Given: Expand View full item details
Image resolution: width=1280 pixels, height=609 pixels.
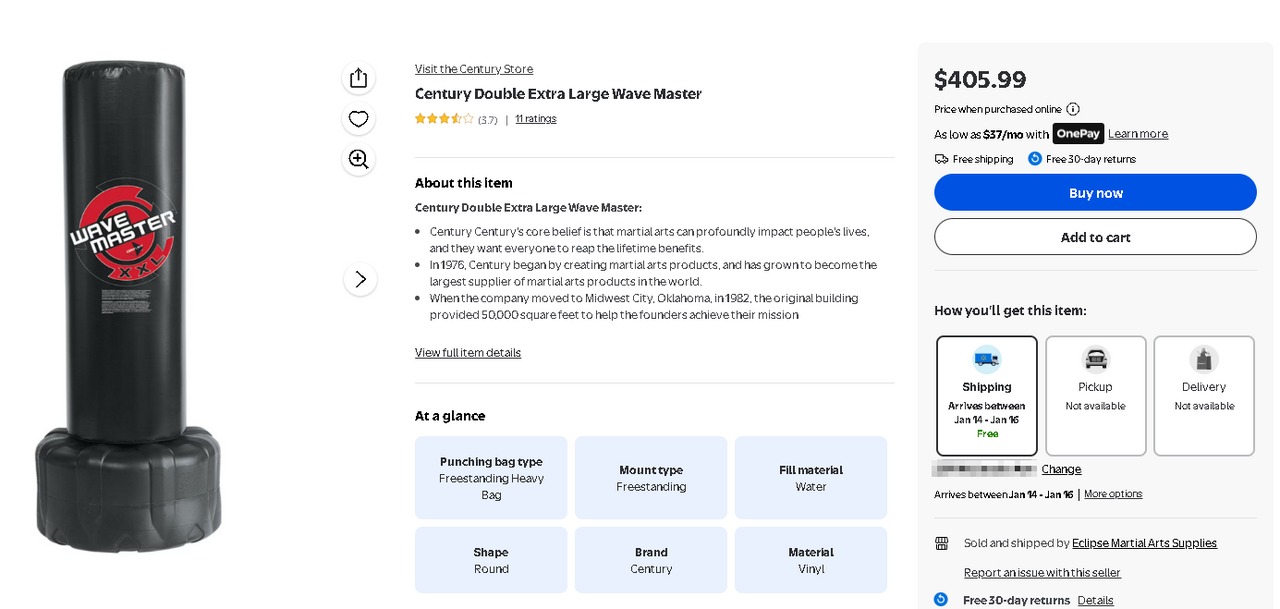Looking at the screenshot, I should point(468,353).
